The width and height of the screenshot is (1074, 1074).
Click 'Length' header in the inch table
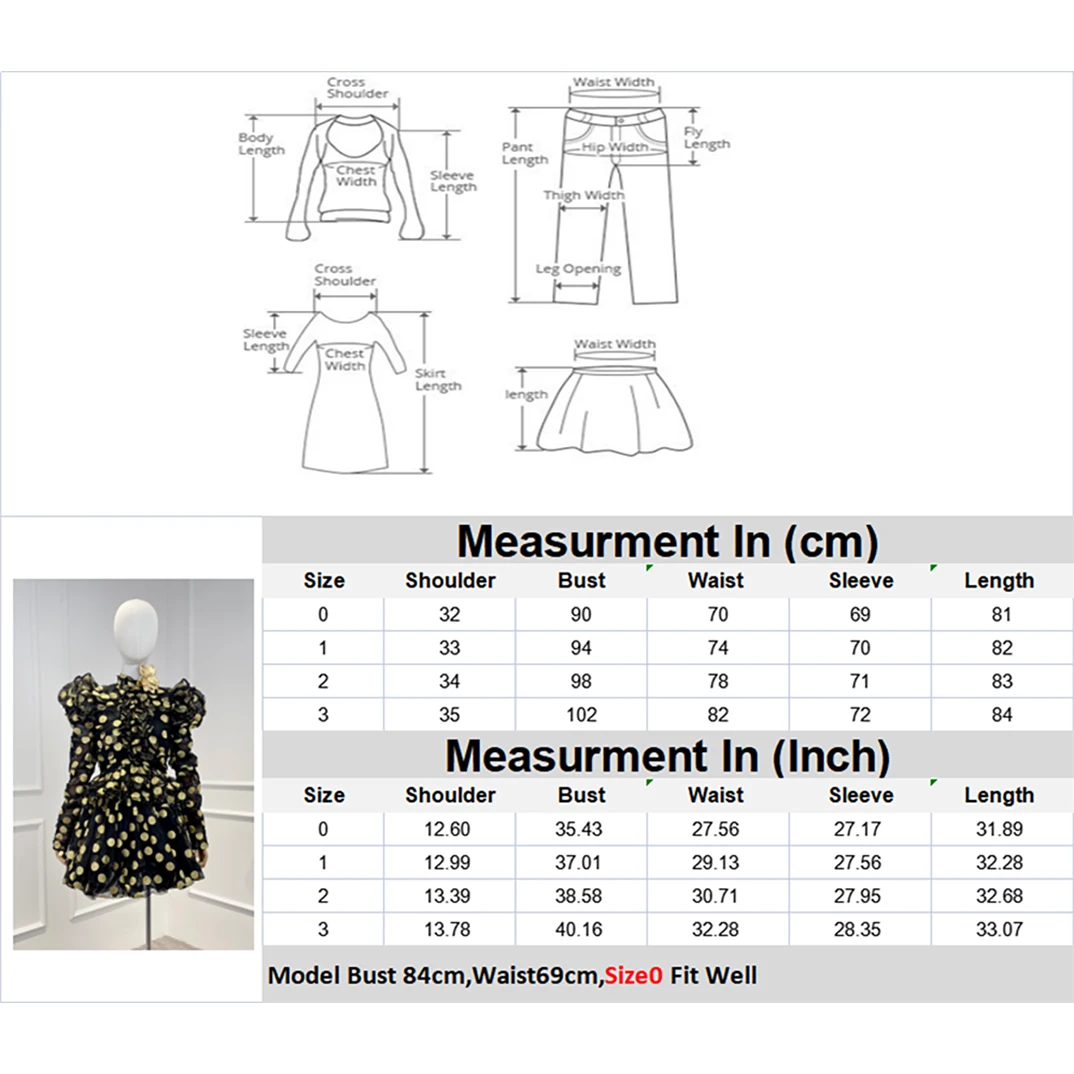click(x=999, y=795)
